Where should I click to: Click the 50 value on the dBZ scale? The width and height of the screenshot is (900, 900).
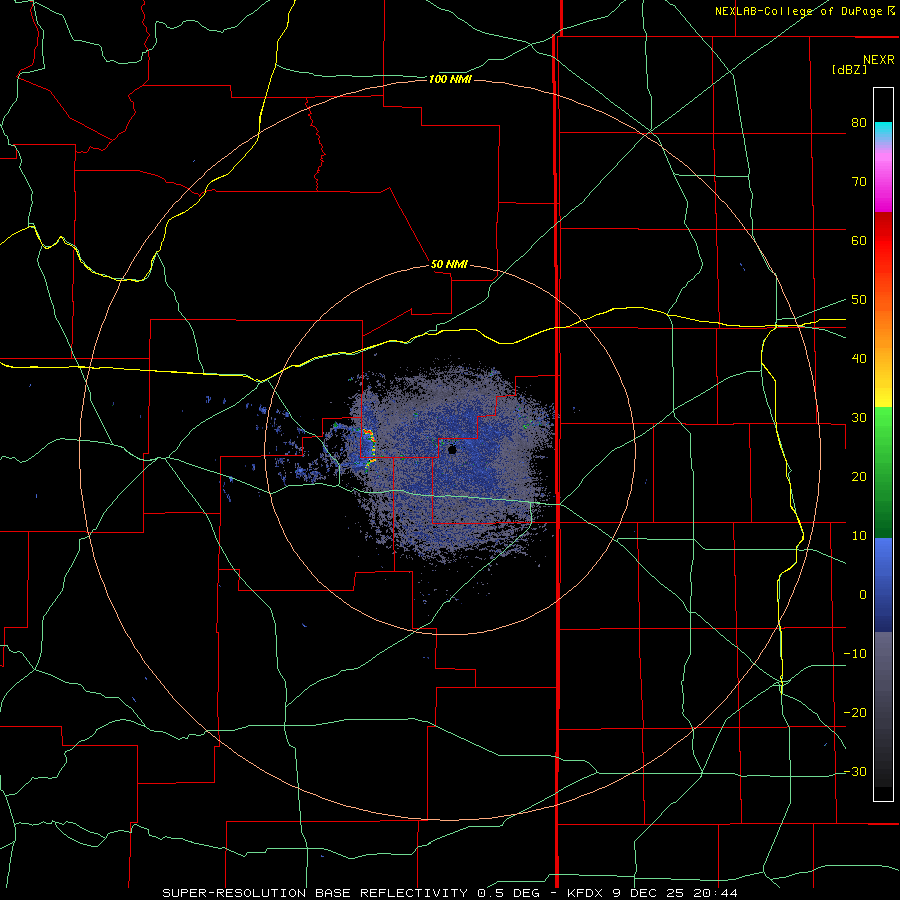[x=859, y=300]
